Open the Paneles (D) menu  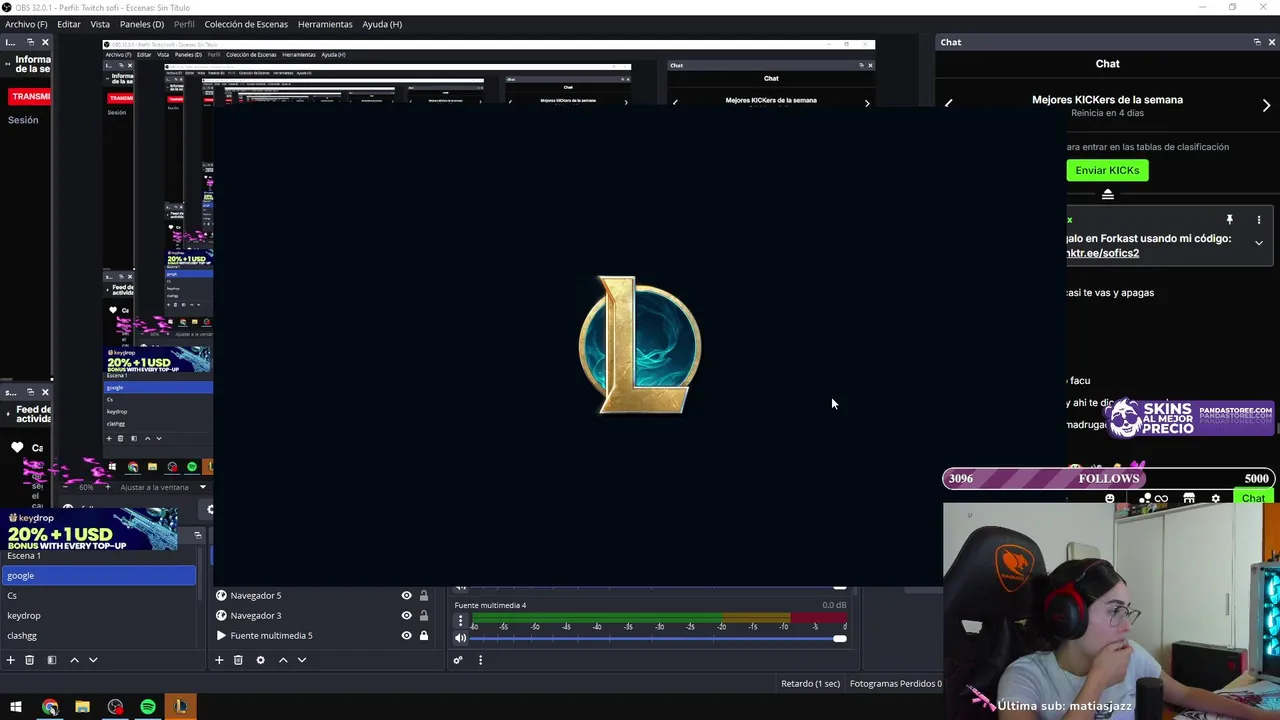pos(142,24)
